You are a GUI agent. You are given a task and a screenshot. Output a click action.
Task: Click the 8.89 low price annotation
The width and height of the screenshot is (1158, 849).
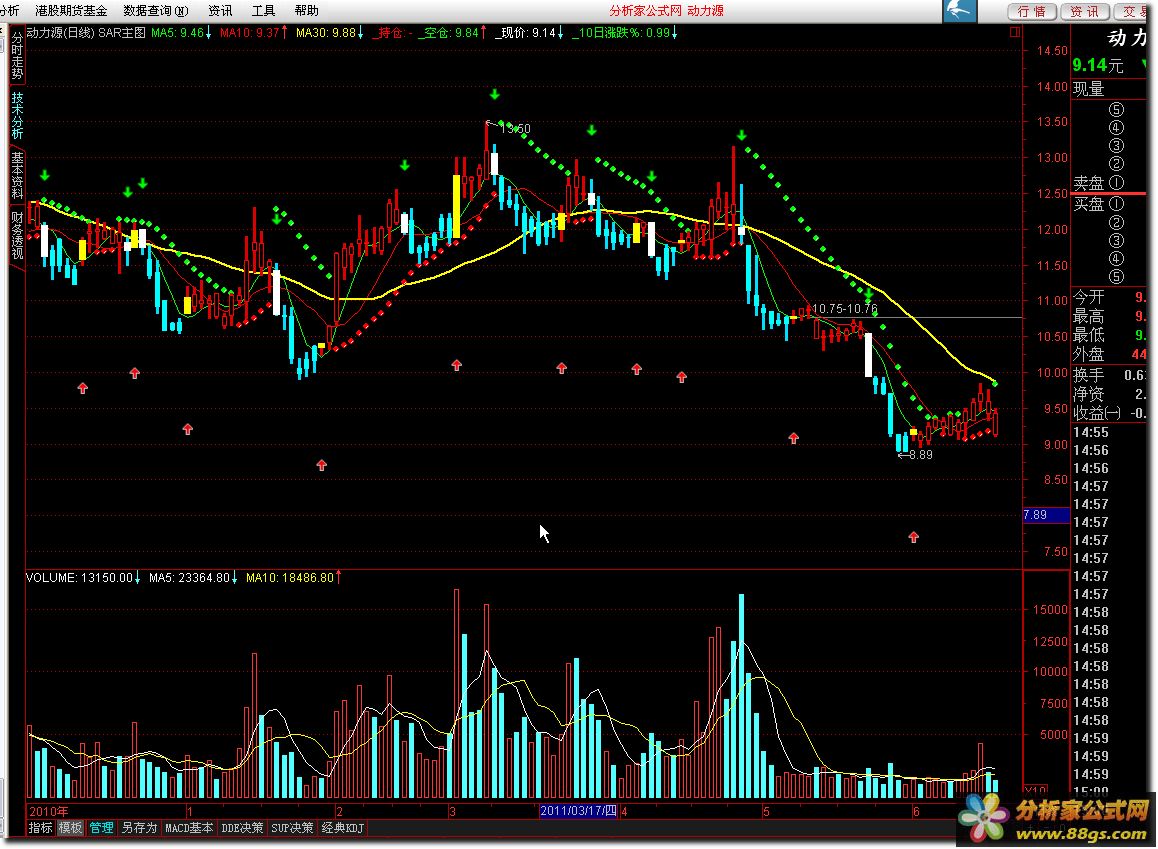click(x=921, y=455)
